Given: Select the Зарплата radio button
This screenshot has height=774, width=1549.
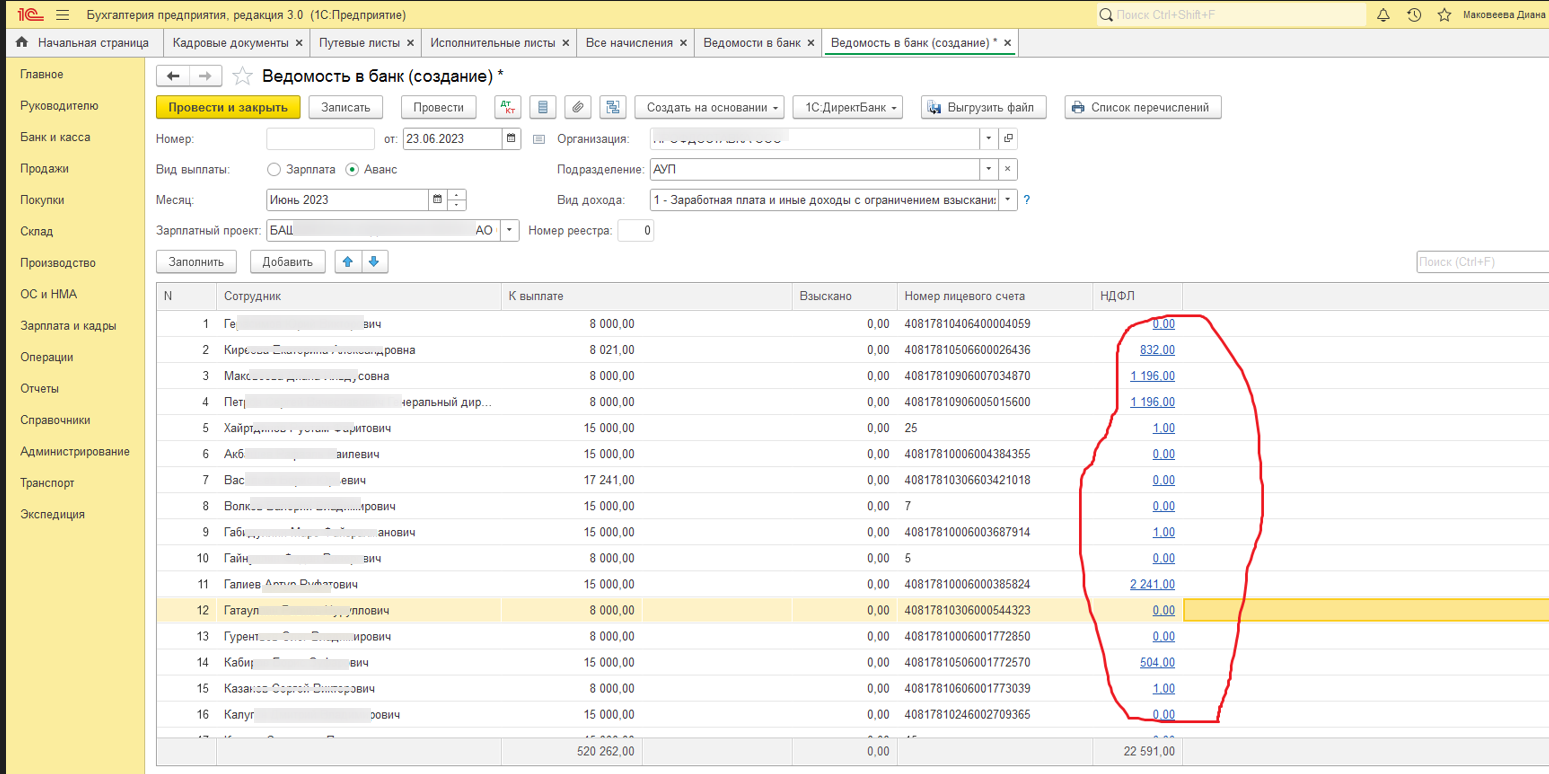Looking at the screenshot, I should click(274, 170).
